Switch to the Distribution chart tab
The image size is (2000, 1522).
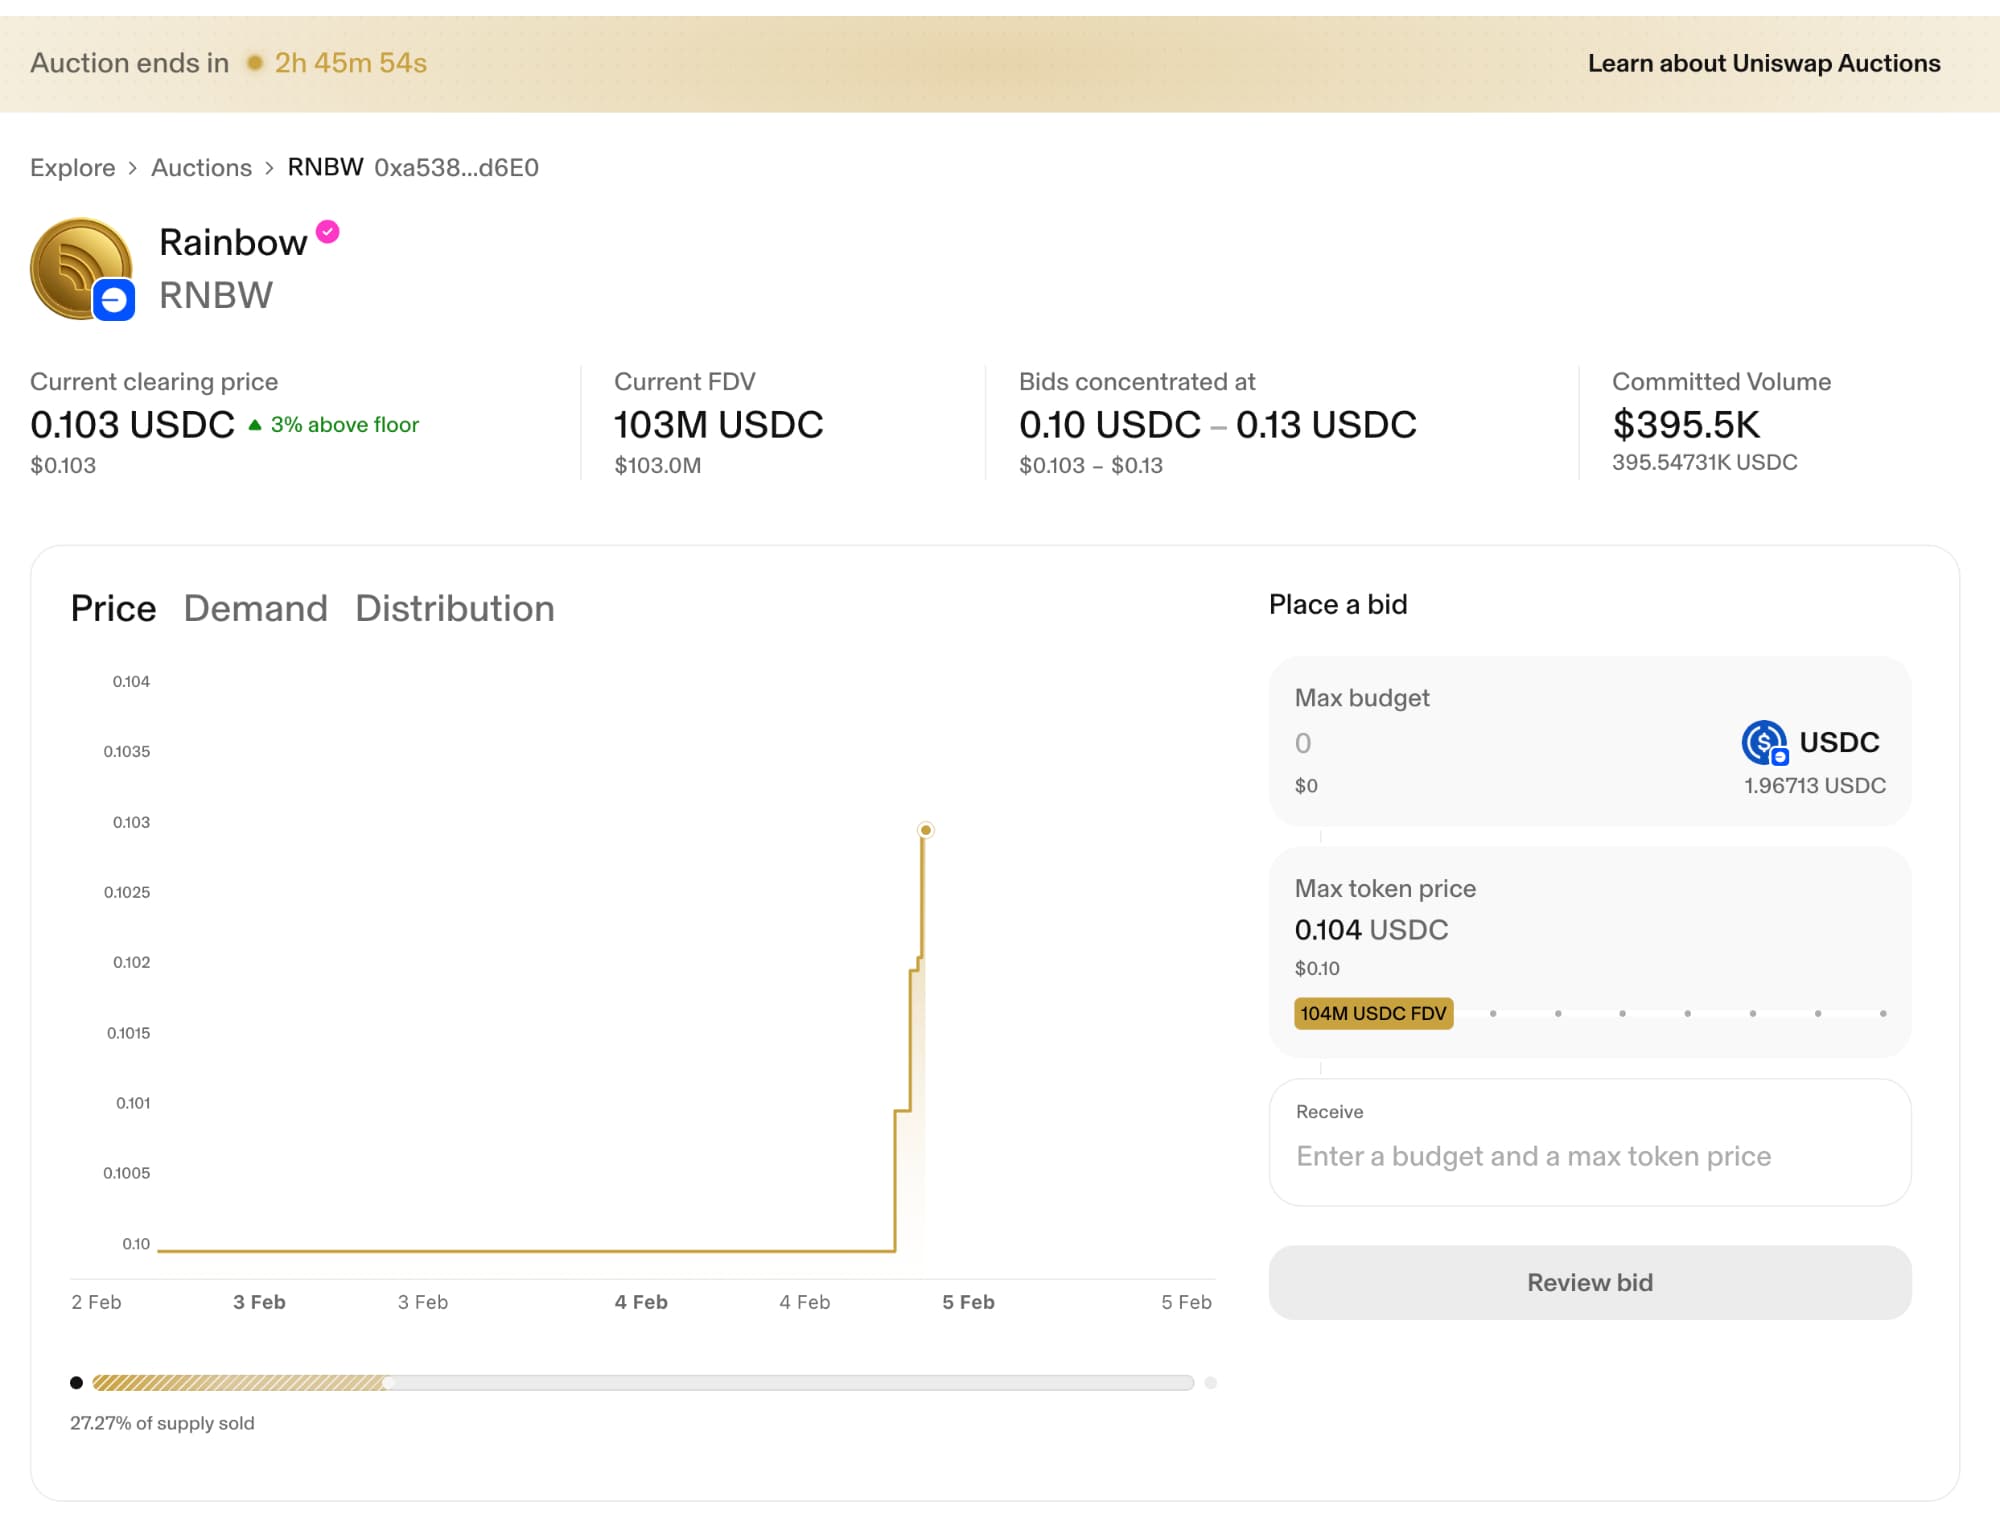click(454, 608)
